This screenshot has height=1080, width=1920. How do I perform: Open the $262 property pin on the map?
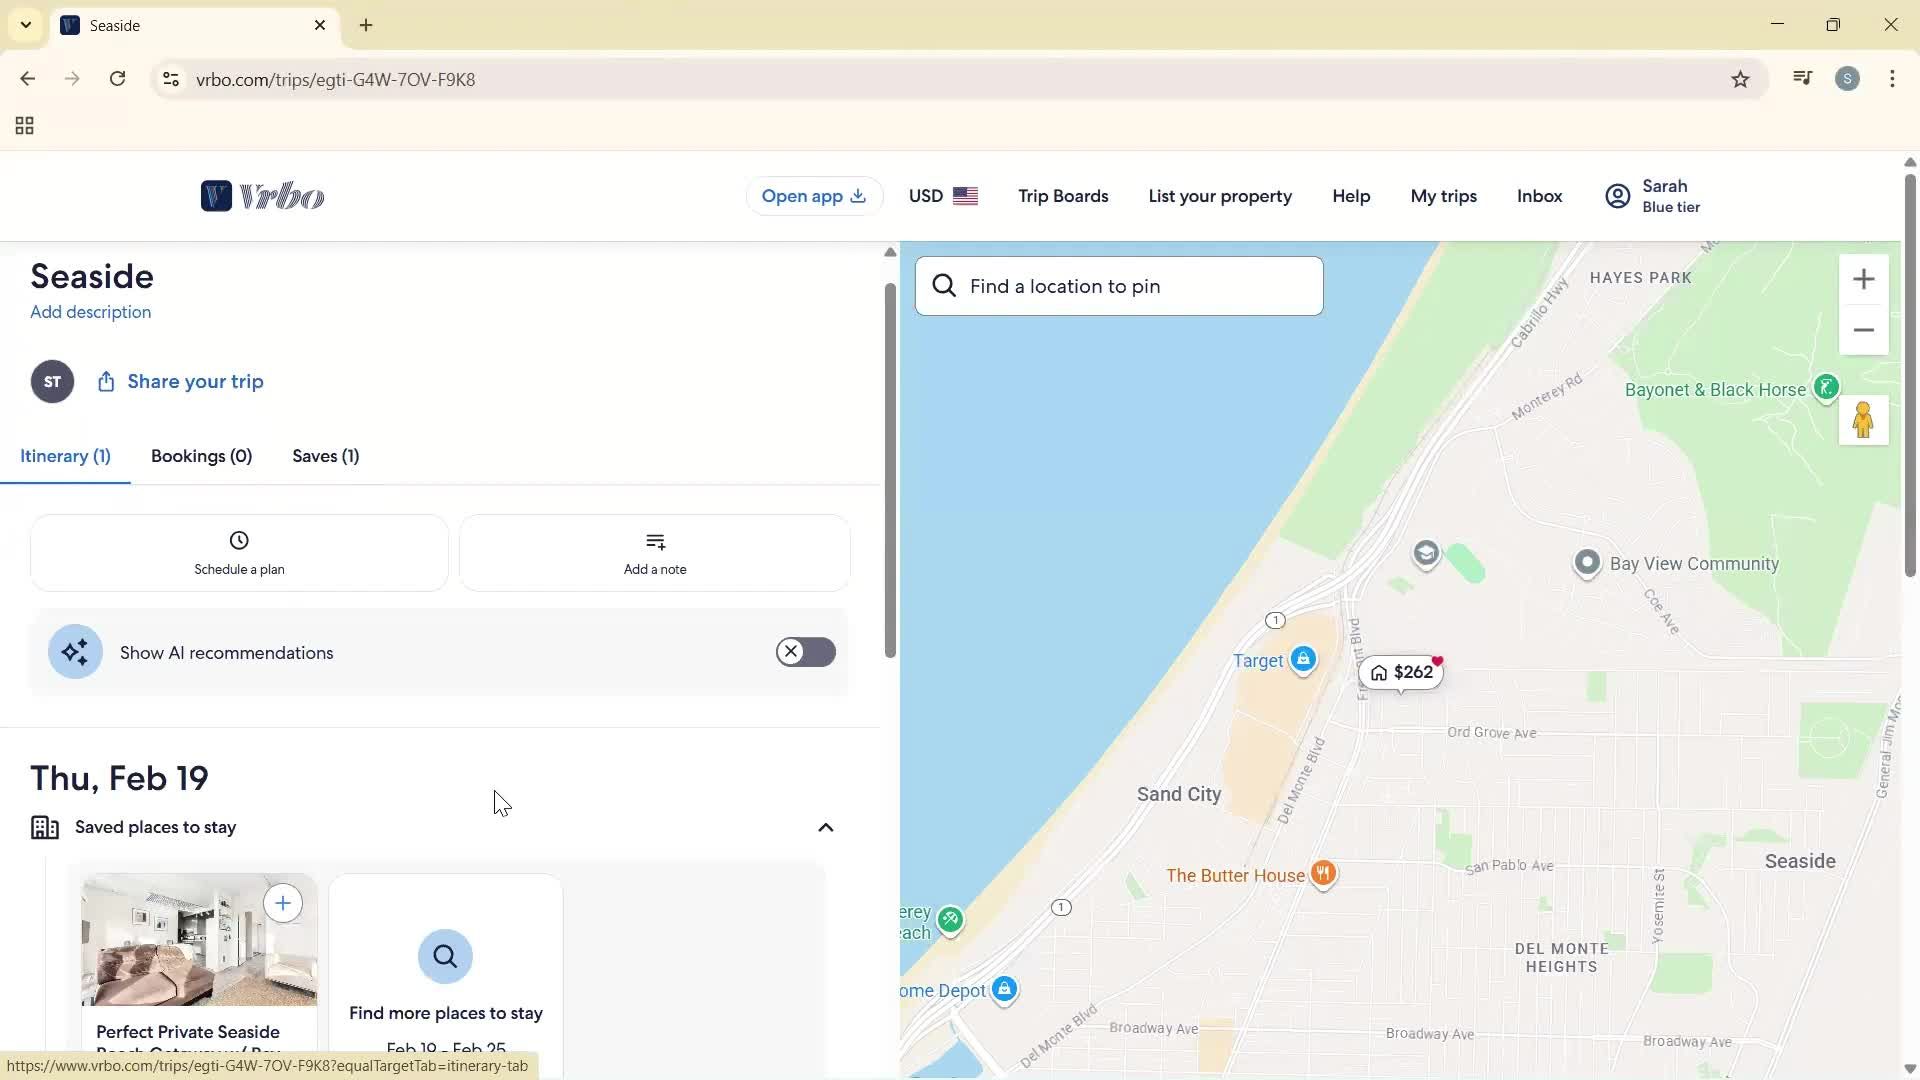pyautogui.click(x=1402, y=672)
